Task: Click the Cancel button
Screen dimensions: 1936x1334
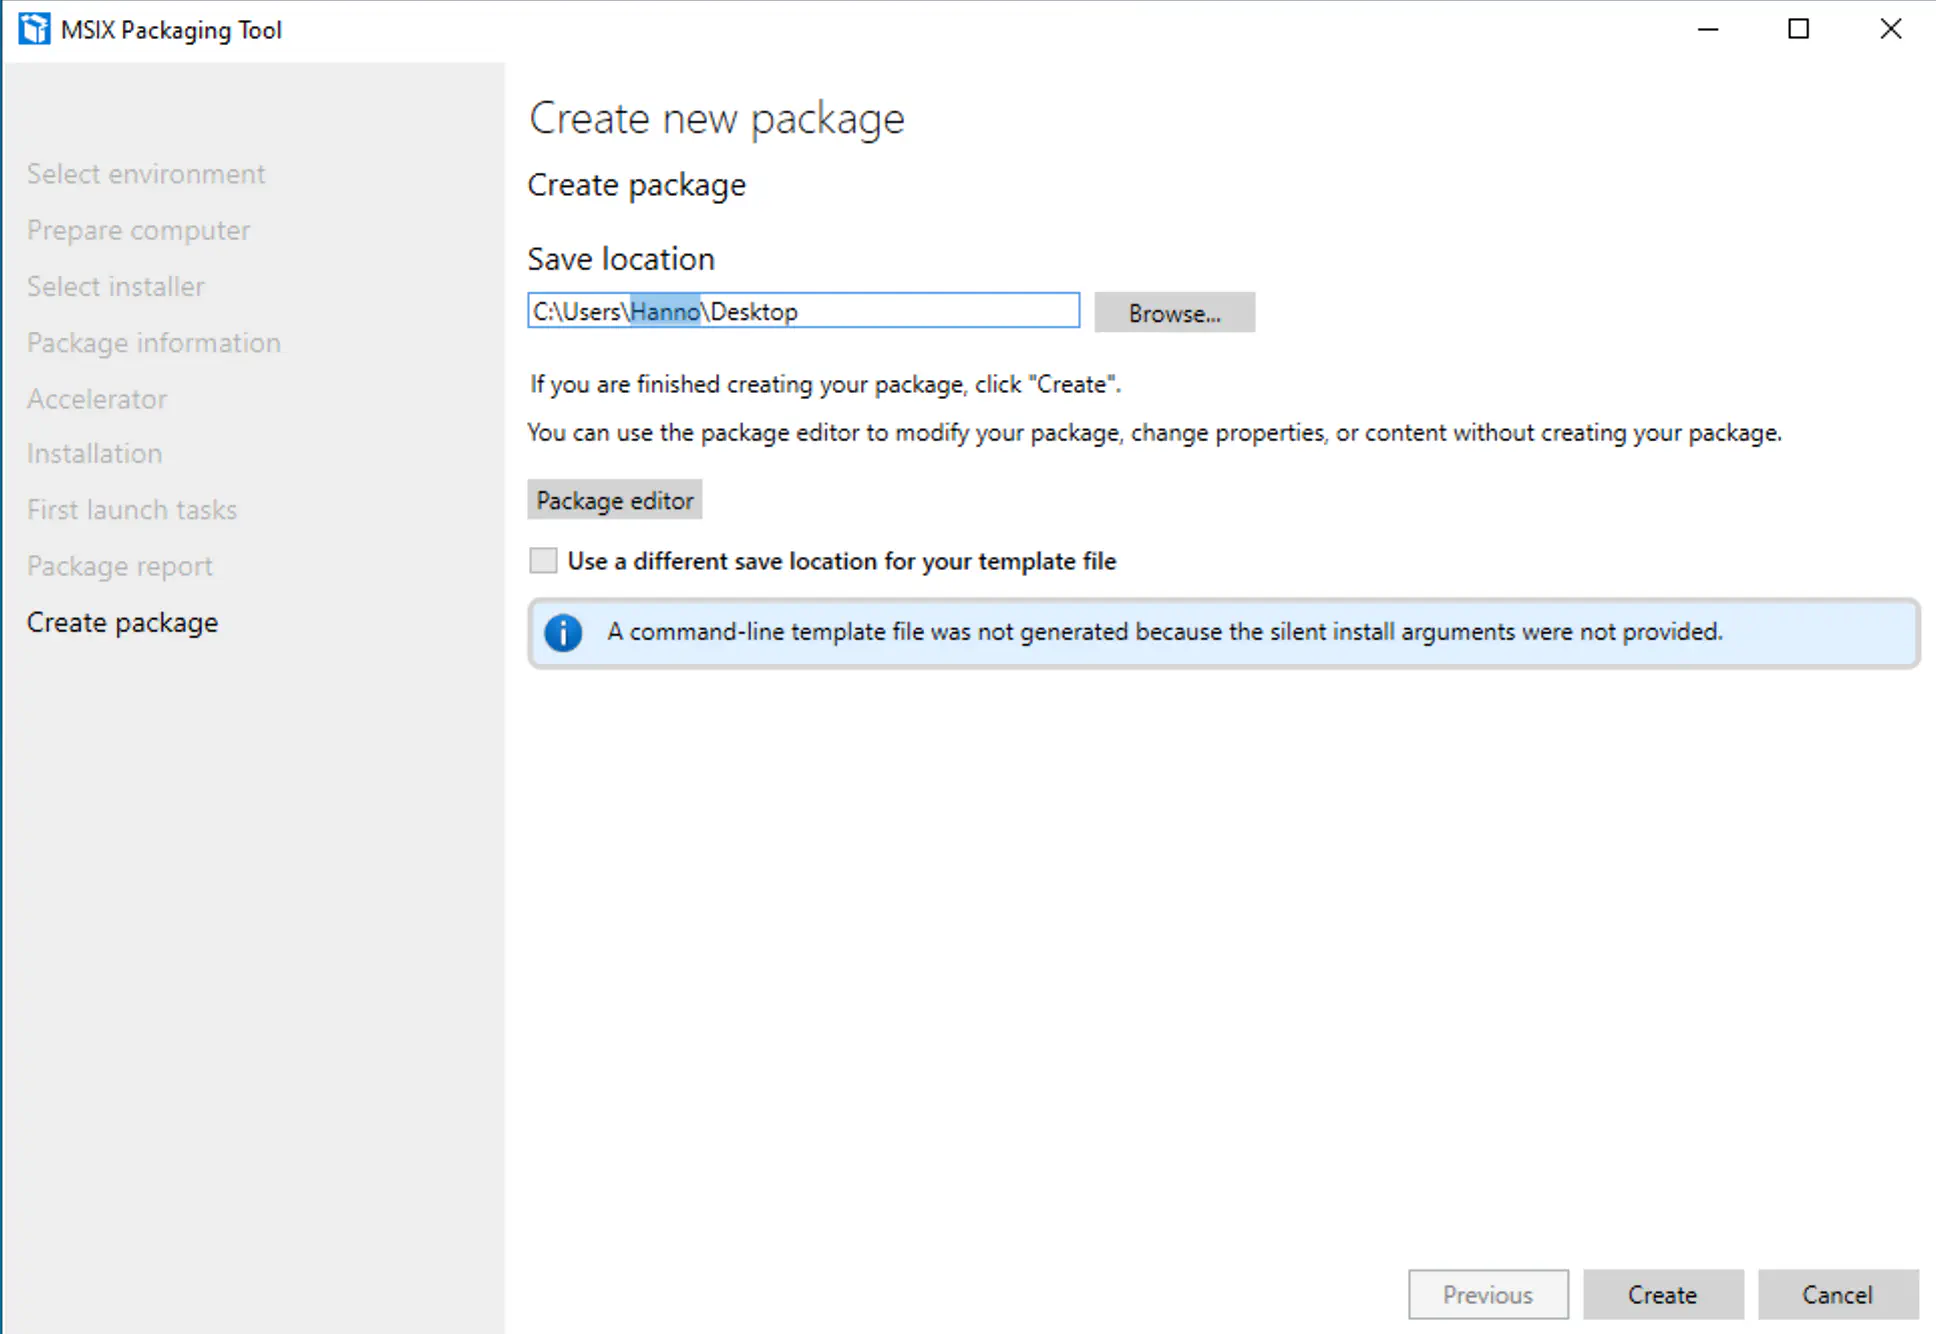Action: pos(1838,1294)
